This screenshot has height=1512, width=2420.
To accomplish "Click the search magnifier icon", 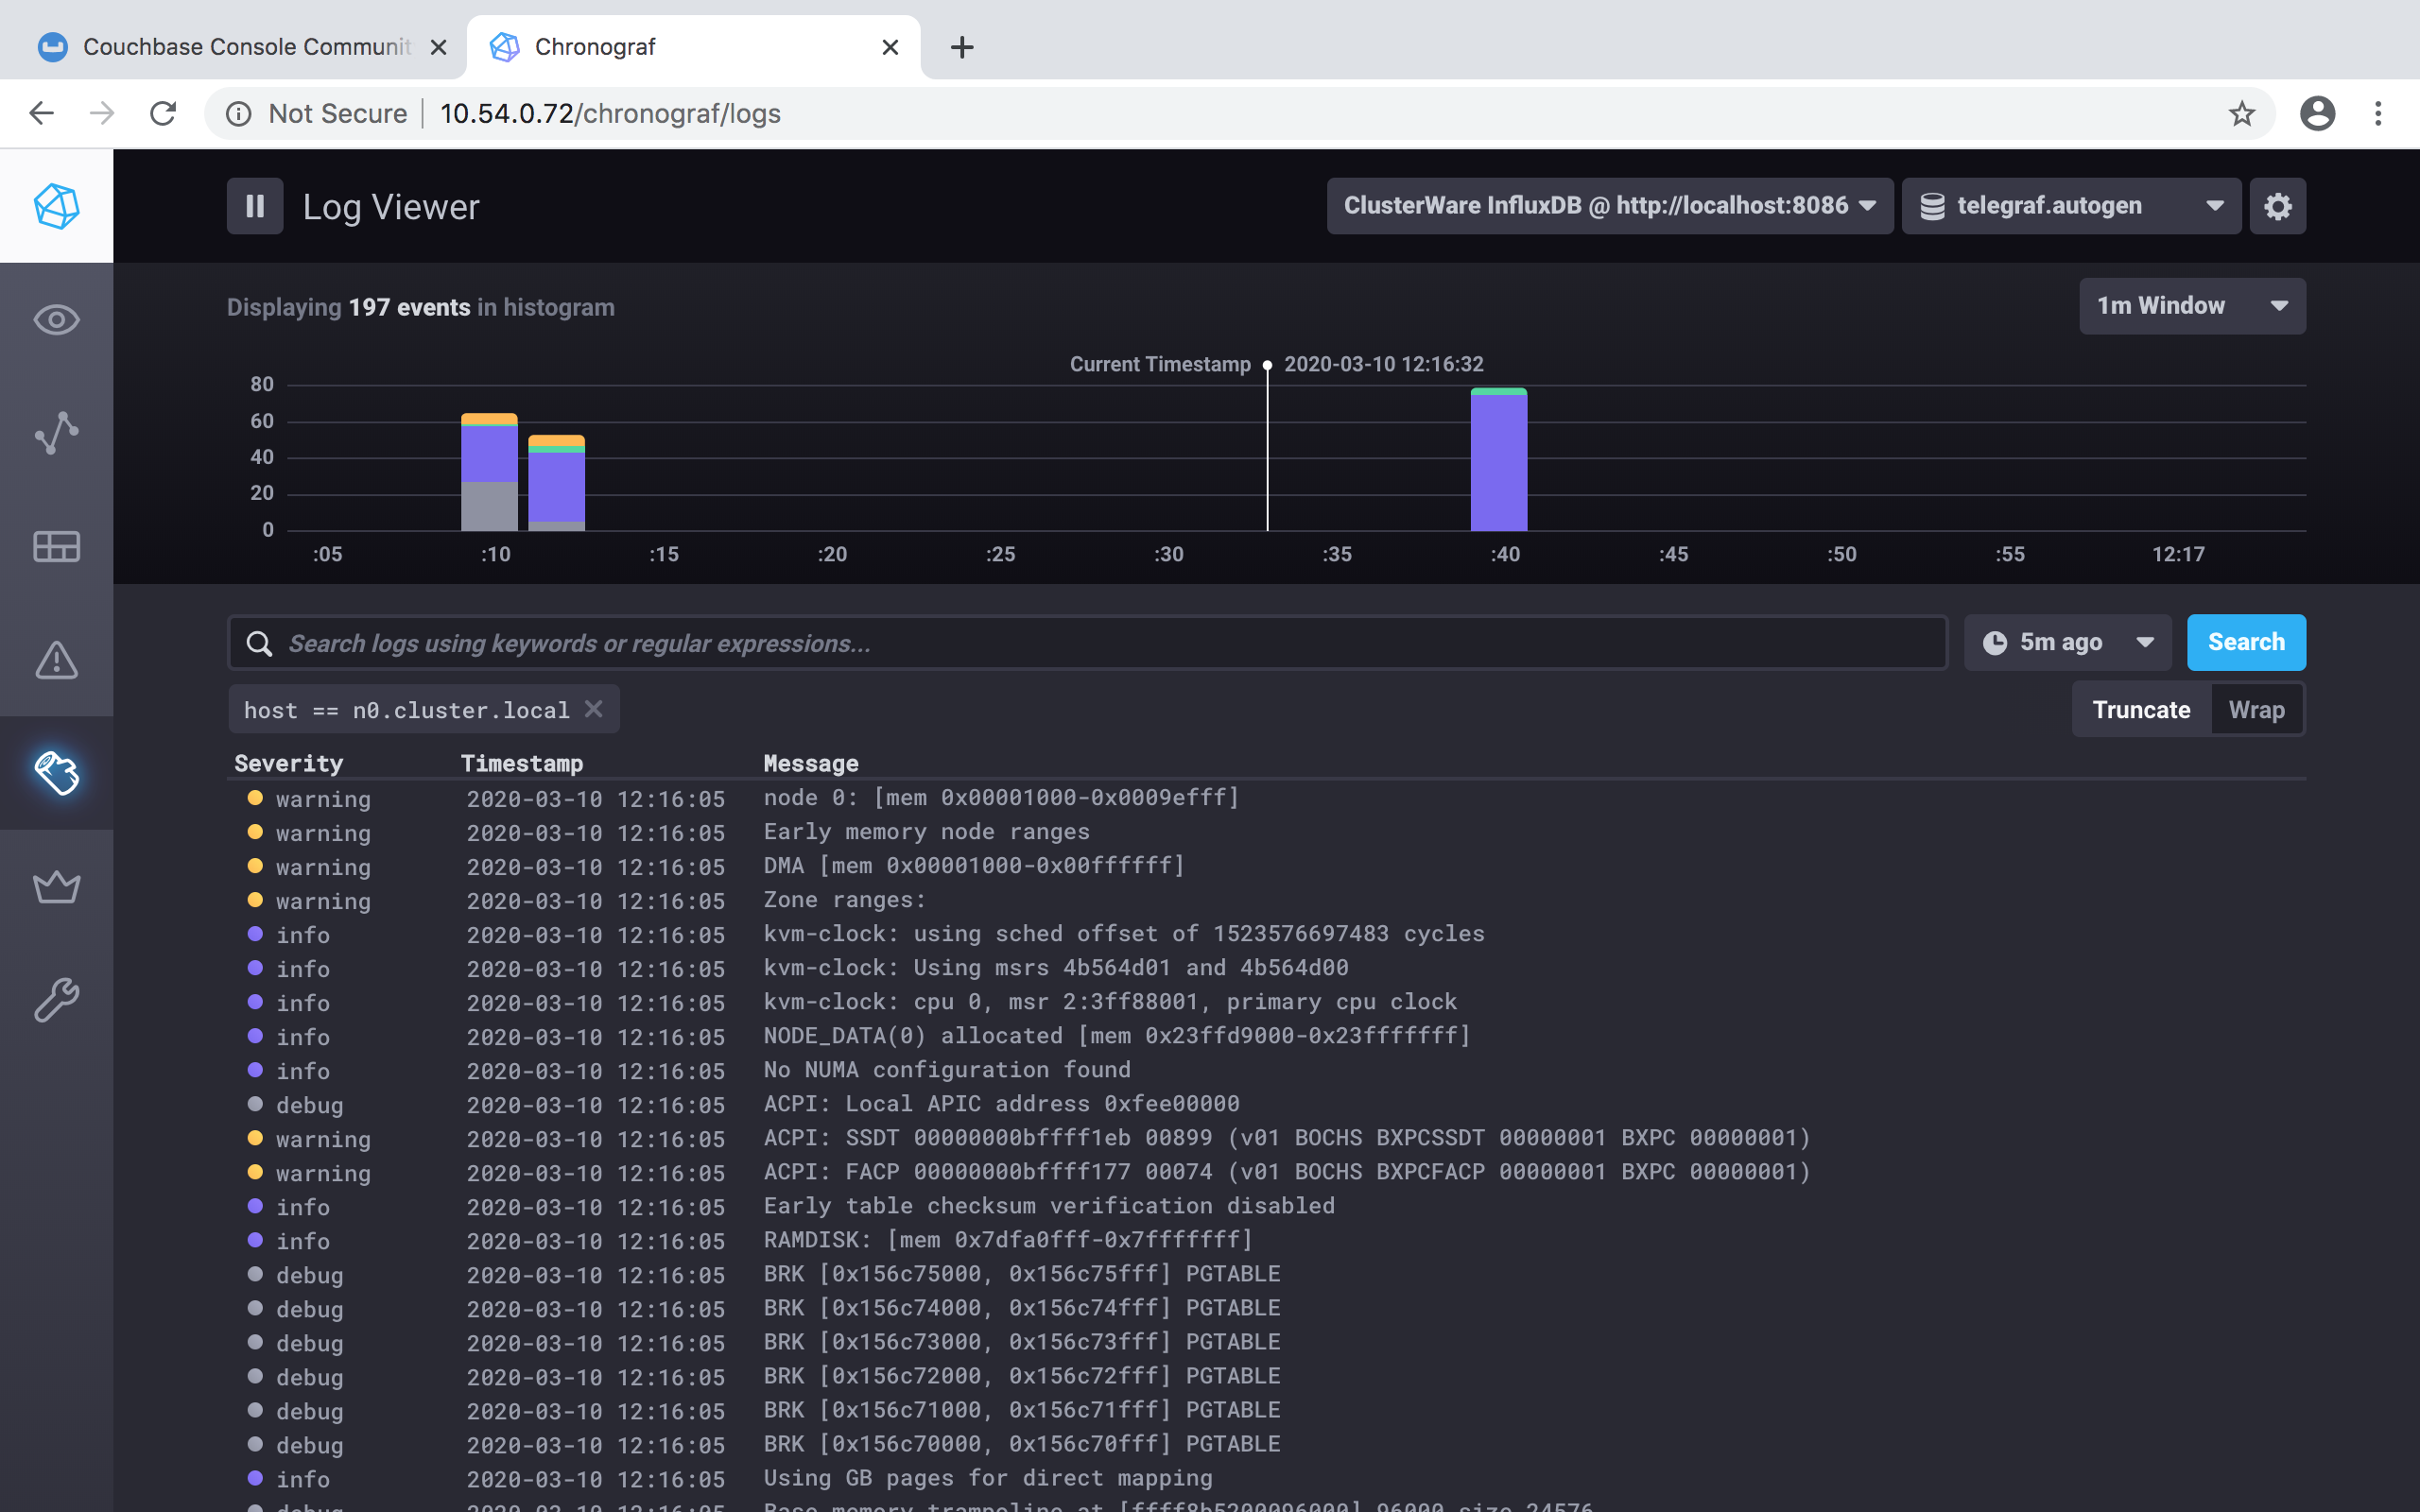I will tap(259, 643).
